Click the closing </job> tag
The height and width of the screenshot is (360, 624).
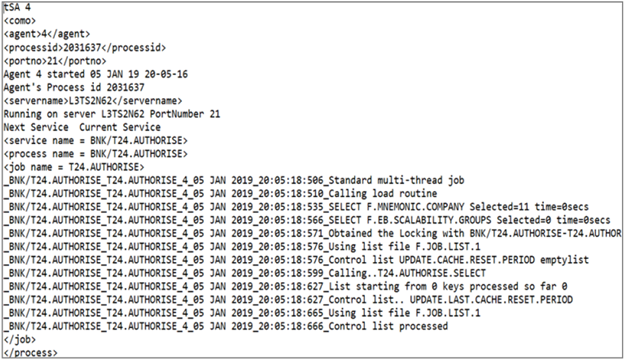20,339
